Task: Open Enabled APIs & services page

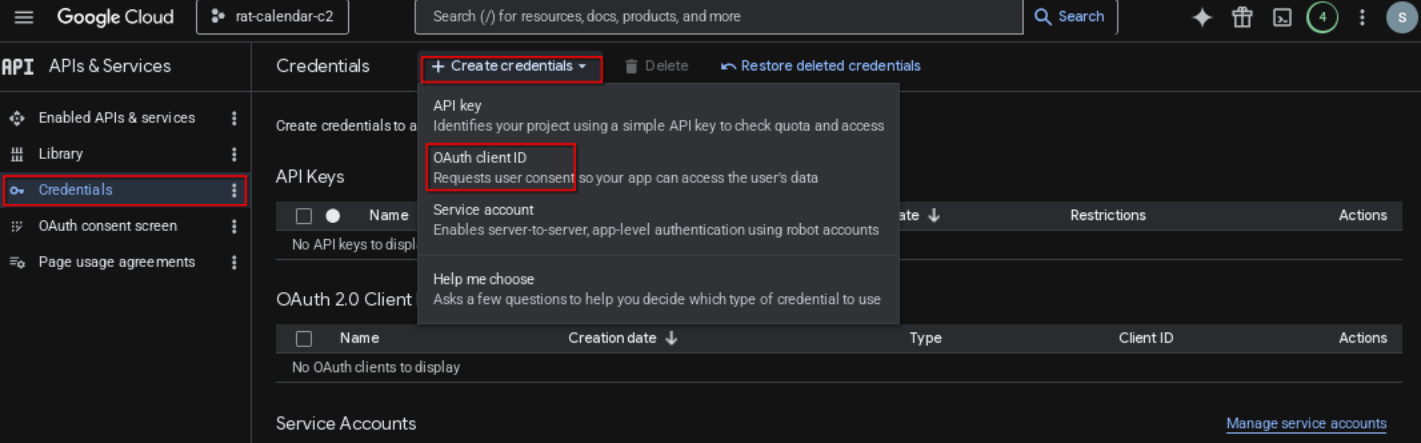Action: pyautogui.click(x=117, y=118)
